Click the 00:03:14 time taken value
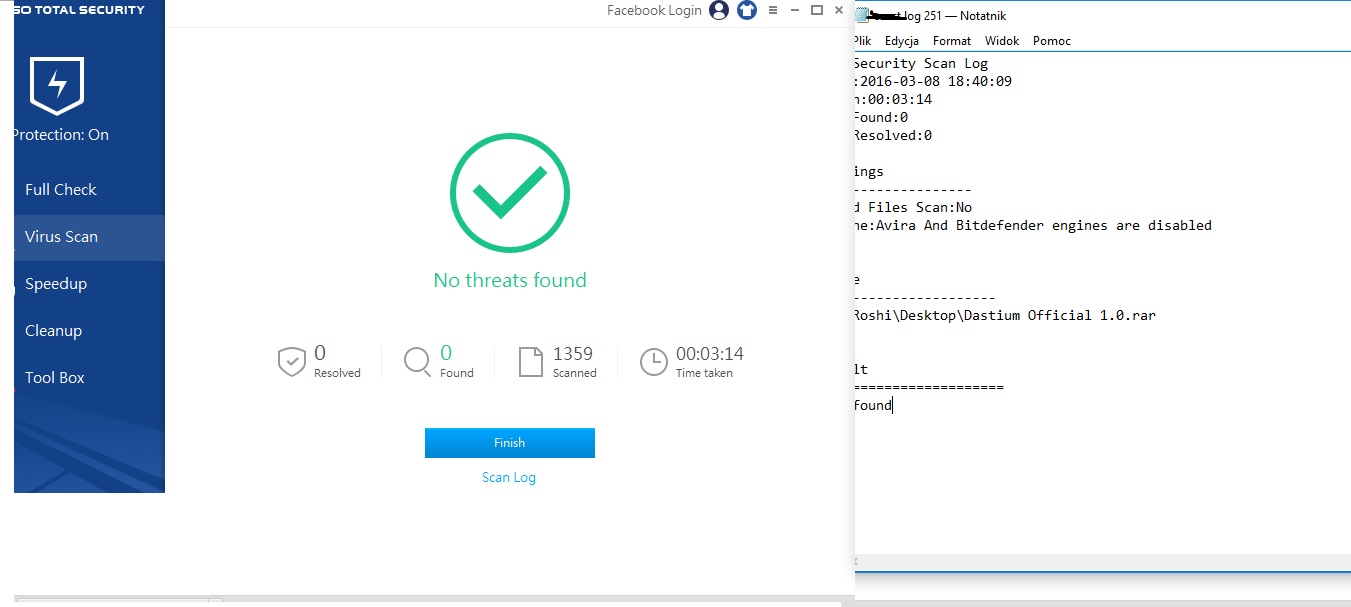1351x607 pixels. (x=710, y=354)
